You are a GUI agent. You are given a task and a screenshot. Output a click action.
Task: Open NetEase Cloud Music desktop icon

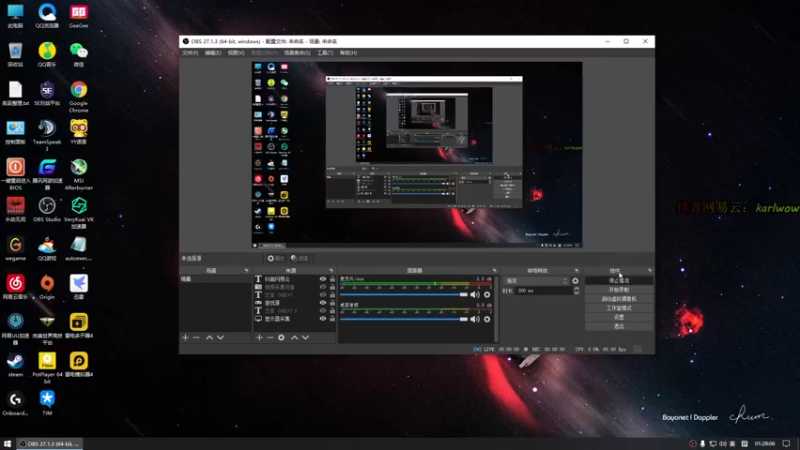15,287
